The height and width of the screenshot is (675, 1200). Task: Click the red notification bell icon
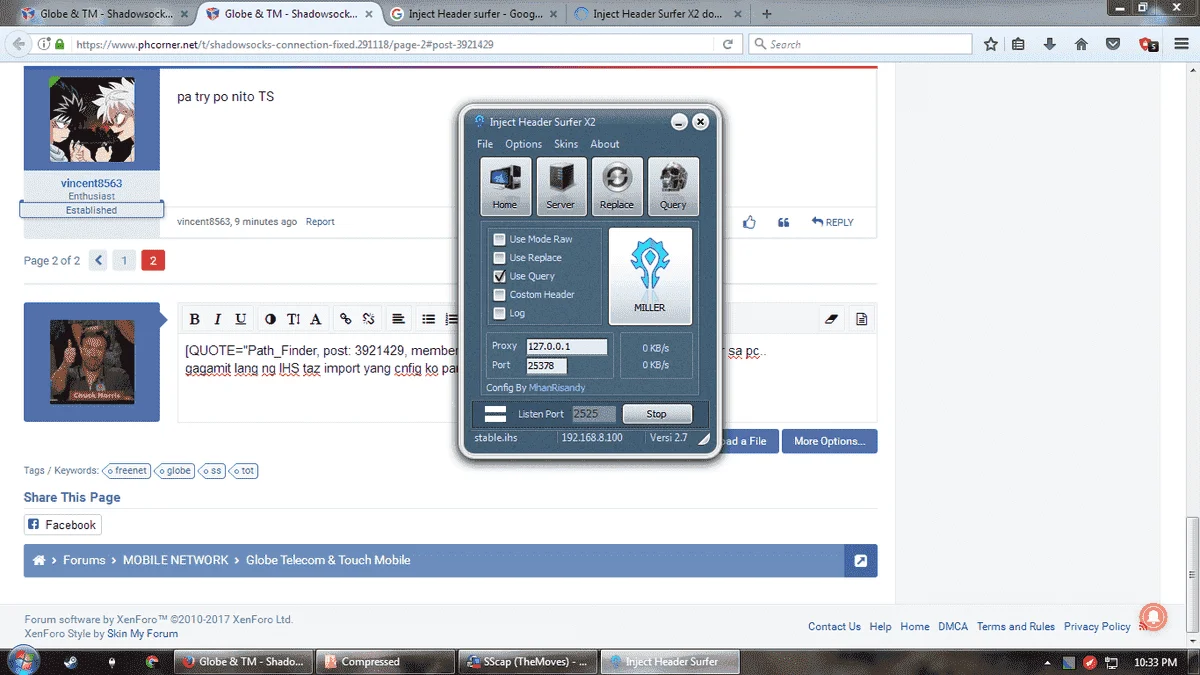point(1153,618)
